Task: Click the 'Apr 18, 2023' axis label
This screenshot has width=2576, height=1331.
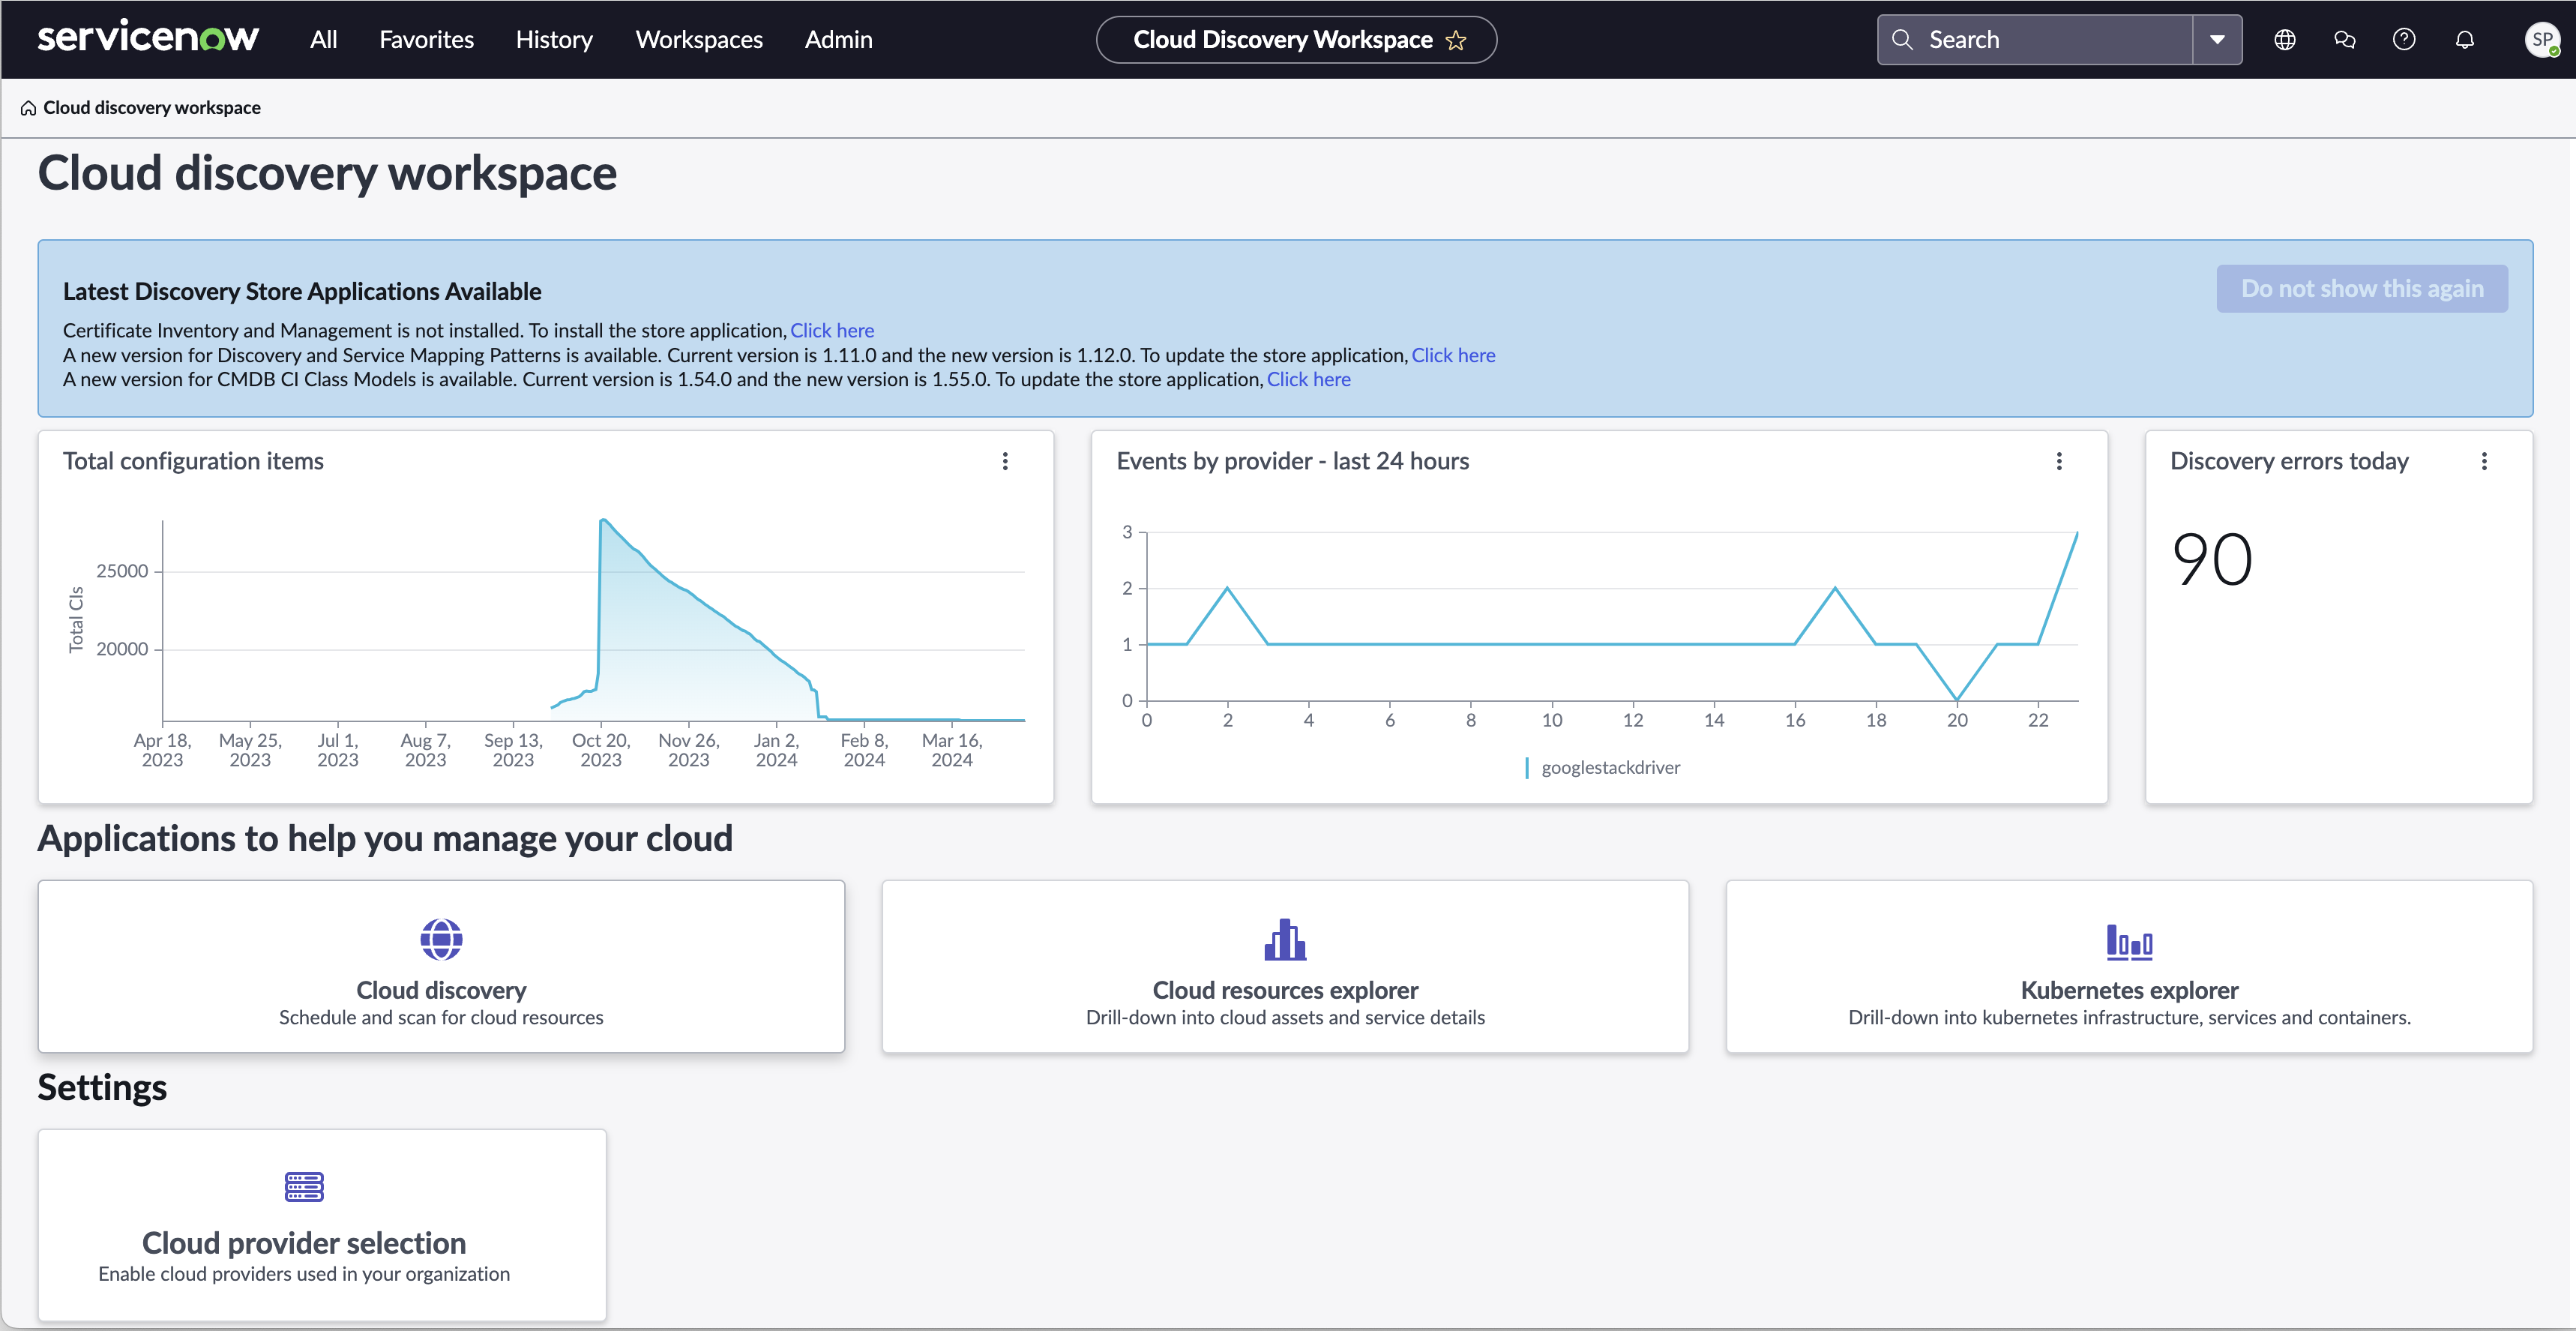Action: click(162, 750)
